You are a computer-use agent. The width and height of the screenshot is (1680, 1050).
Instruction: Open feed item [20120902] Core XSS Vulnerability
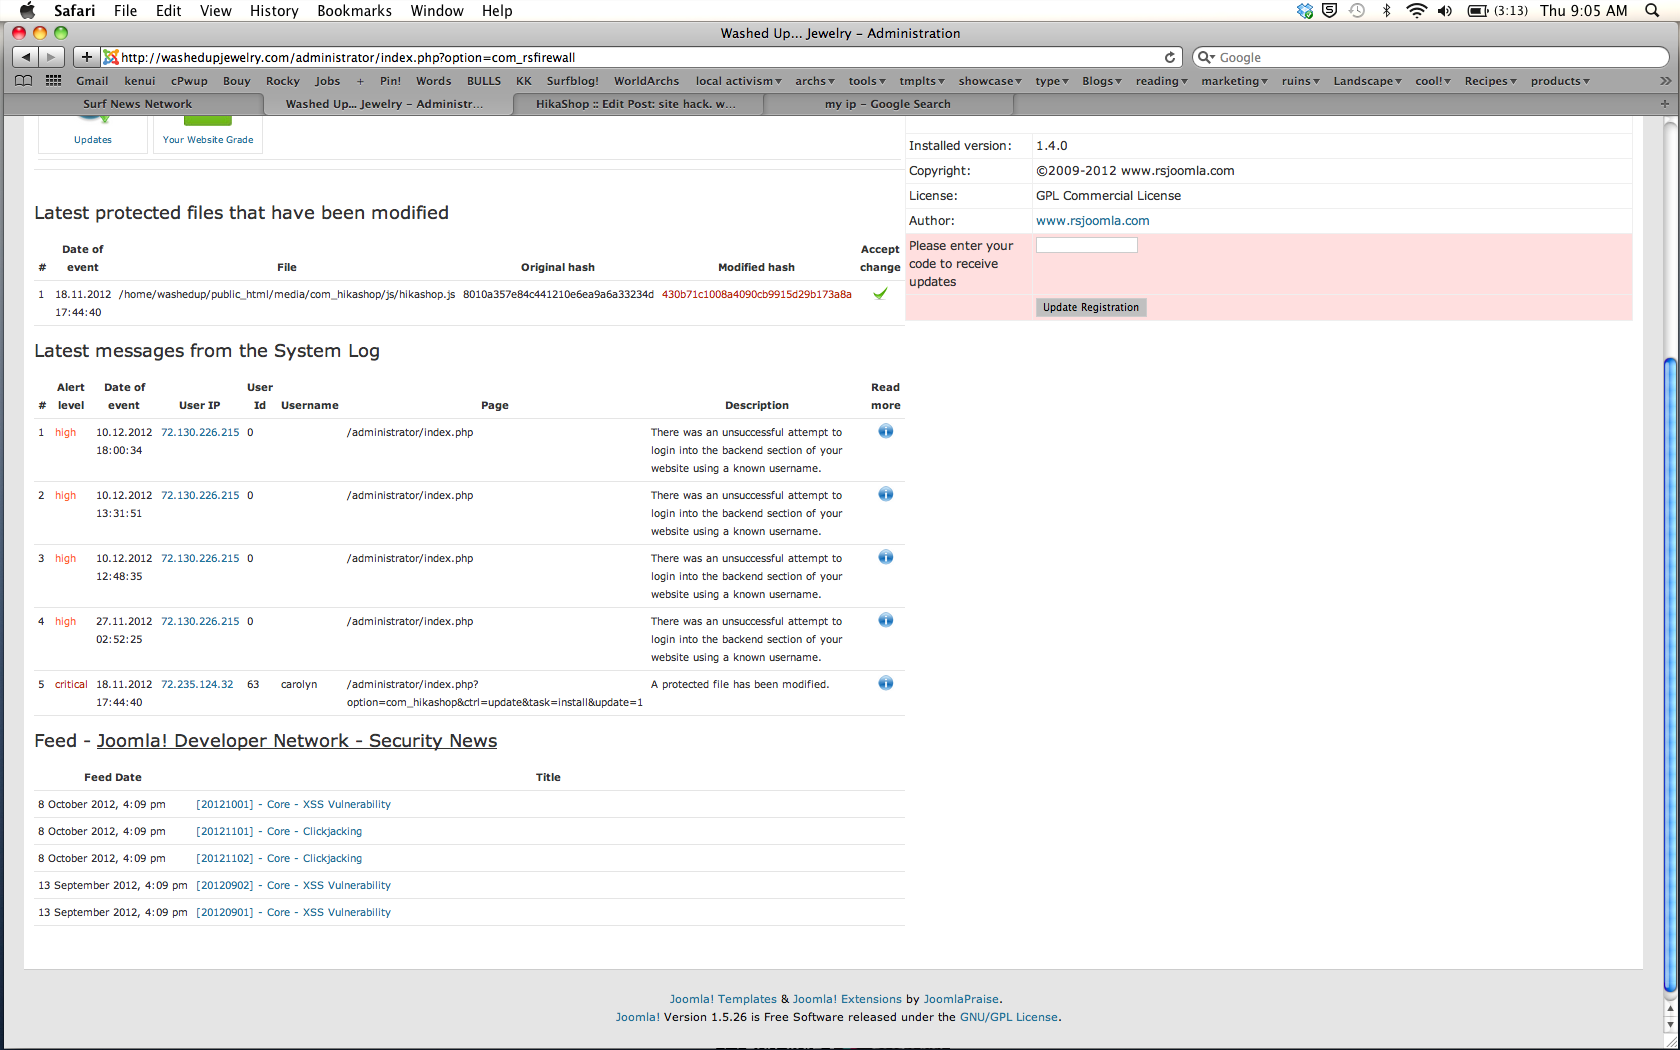click(293, 886)
